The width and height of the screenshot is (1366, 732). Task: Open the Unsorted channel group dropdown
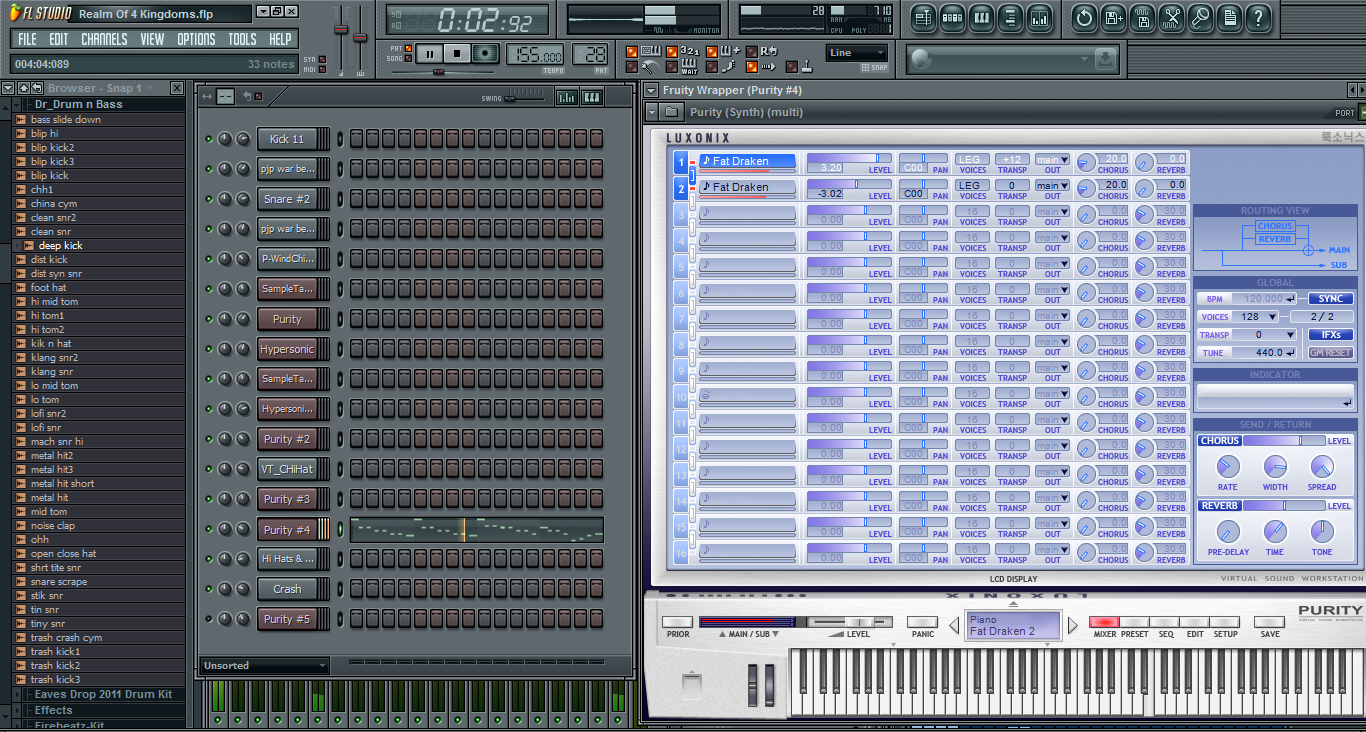(x=264, y=665)
